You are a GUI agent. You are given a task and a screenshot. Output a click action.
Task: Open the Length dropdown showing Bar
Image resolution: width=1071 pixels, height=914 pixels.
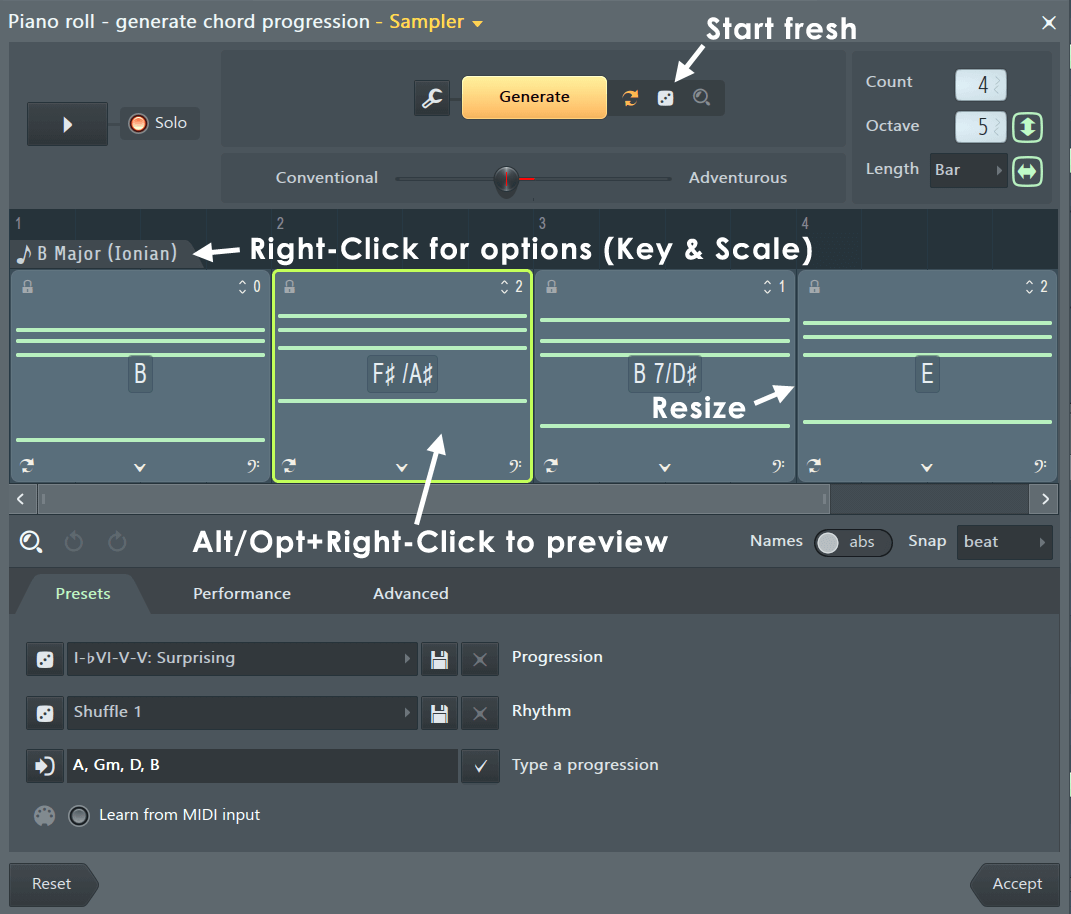968,170
